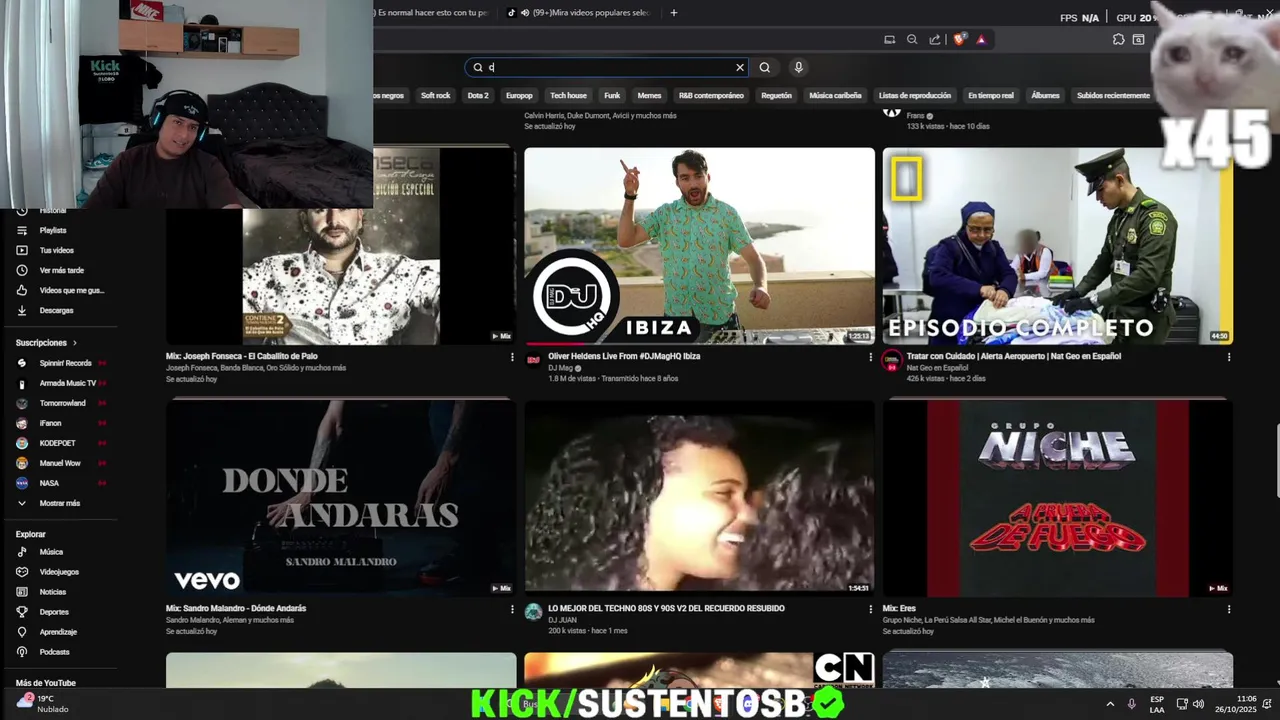Viewport: 1280px width, 720px height.
Task: Open the NASA channel subscription
Action: [49, 483]
